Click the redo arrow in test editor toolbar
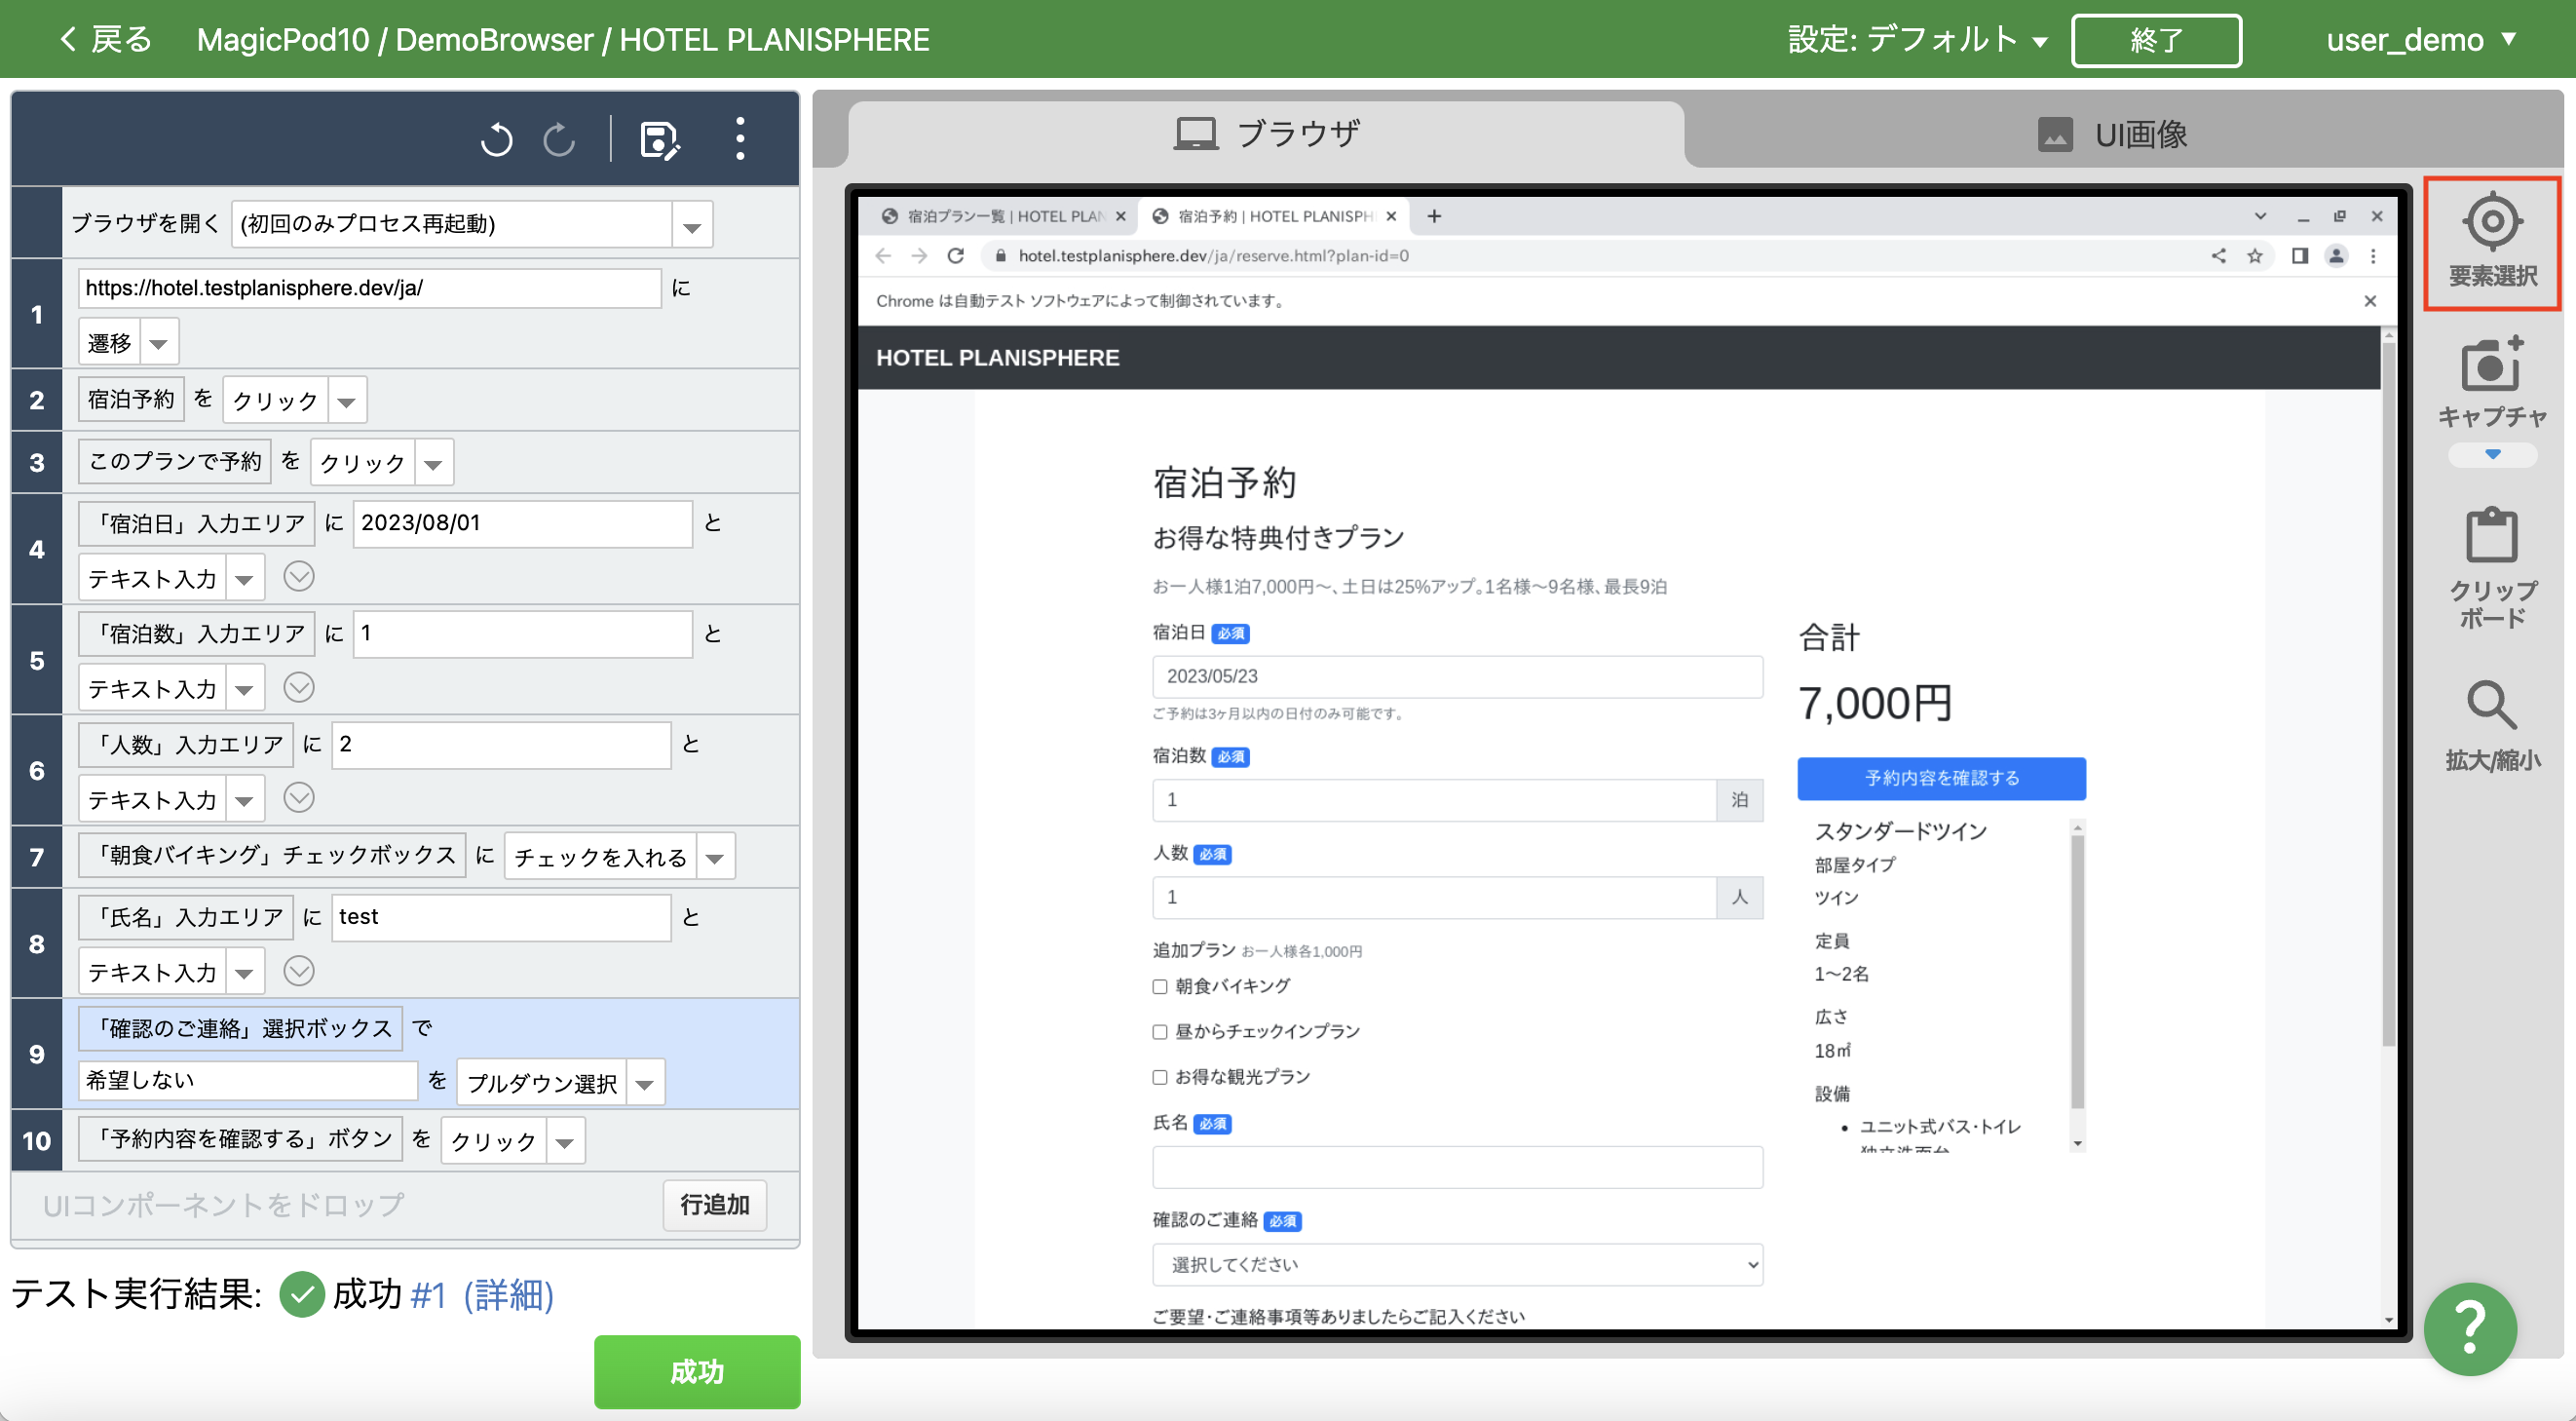This screenshot has width=2576, height=1421. pyautogui.click(x=559, y=139)
